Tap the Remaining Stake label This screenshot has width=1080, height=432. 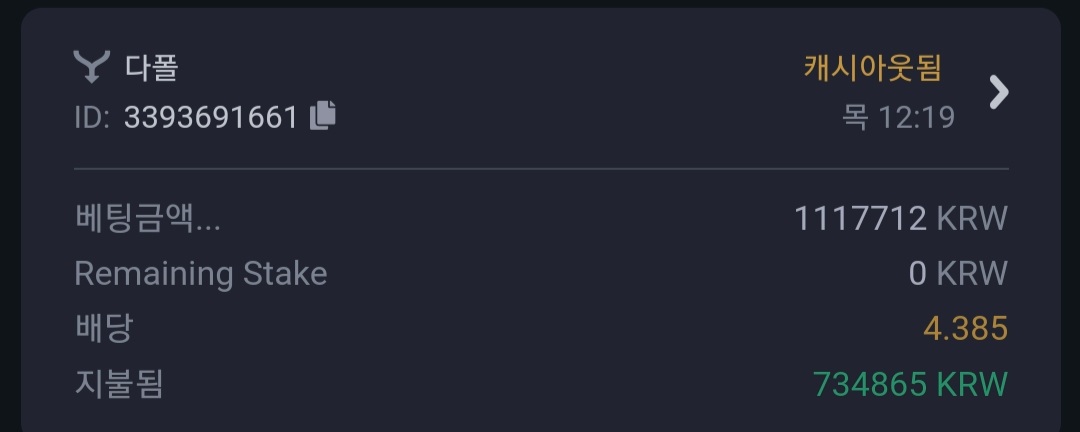pyautogui.click(x=200, y=274)
